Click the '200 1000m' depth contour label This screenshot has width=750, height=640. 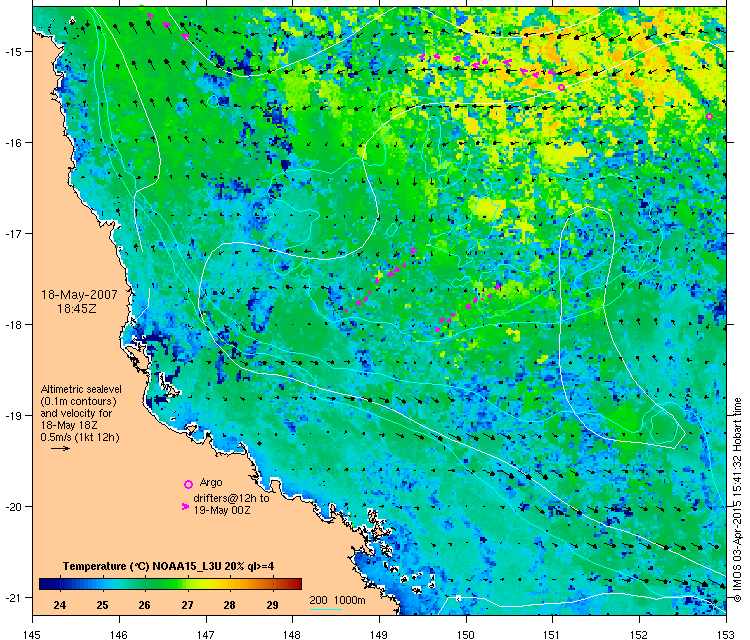(x=337, y=600)
